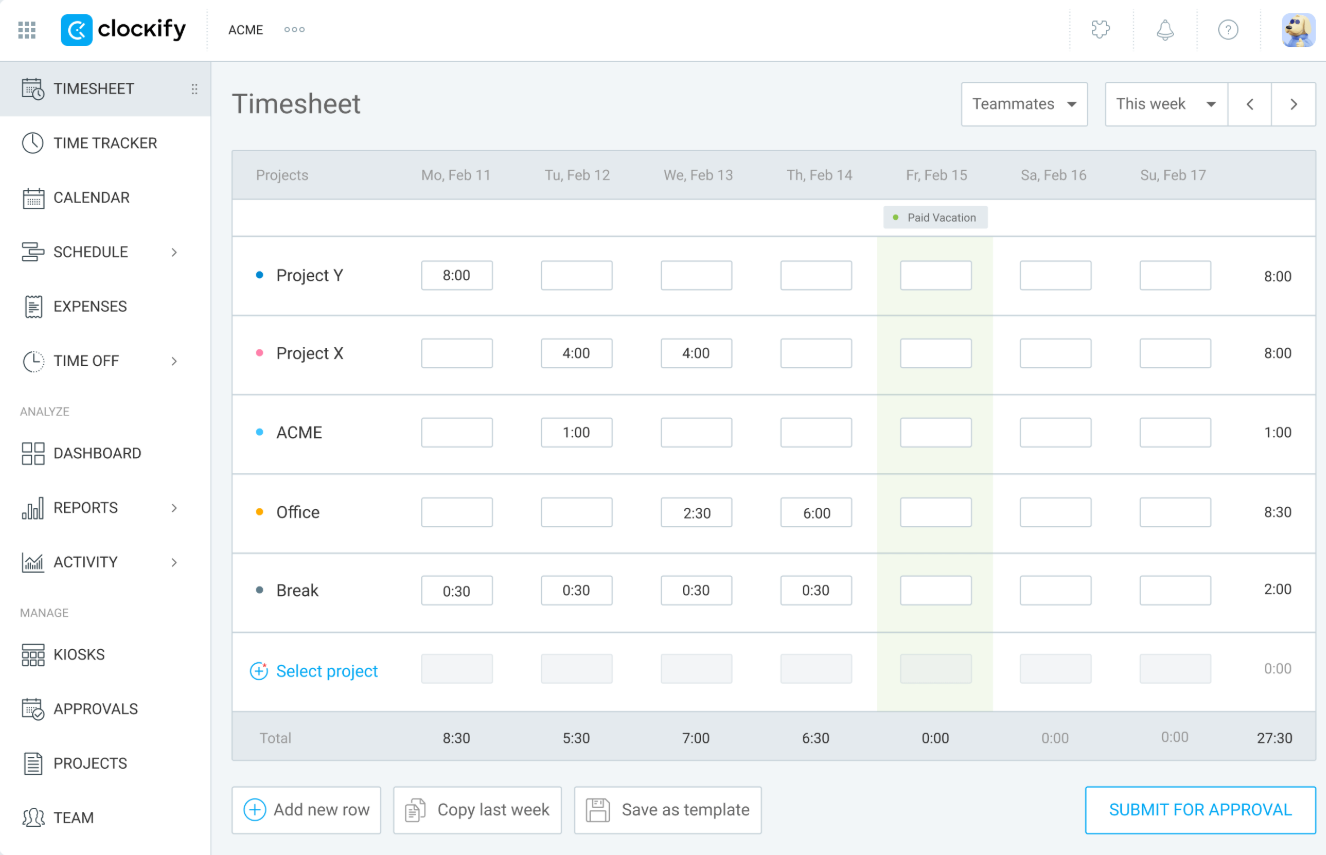Edit Office Thursday 6:00 field

point(816,512)
